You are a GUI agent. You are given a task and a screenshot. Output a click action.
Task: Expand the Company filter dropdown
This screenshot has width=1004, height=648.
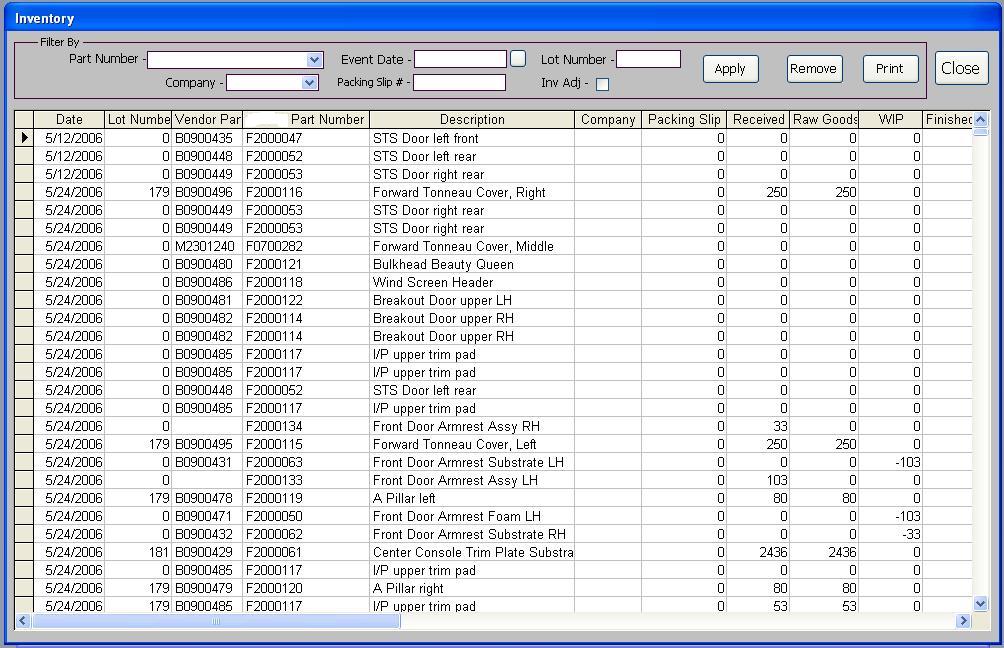(x=310, y=83)
